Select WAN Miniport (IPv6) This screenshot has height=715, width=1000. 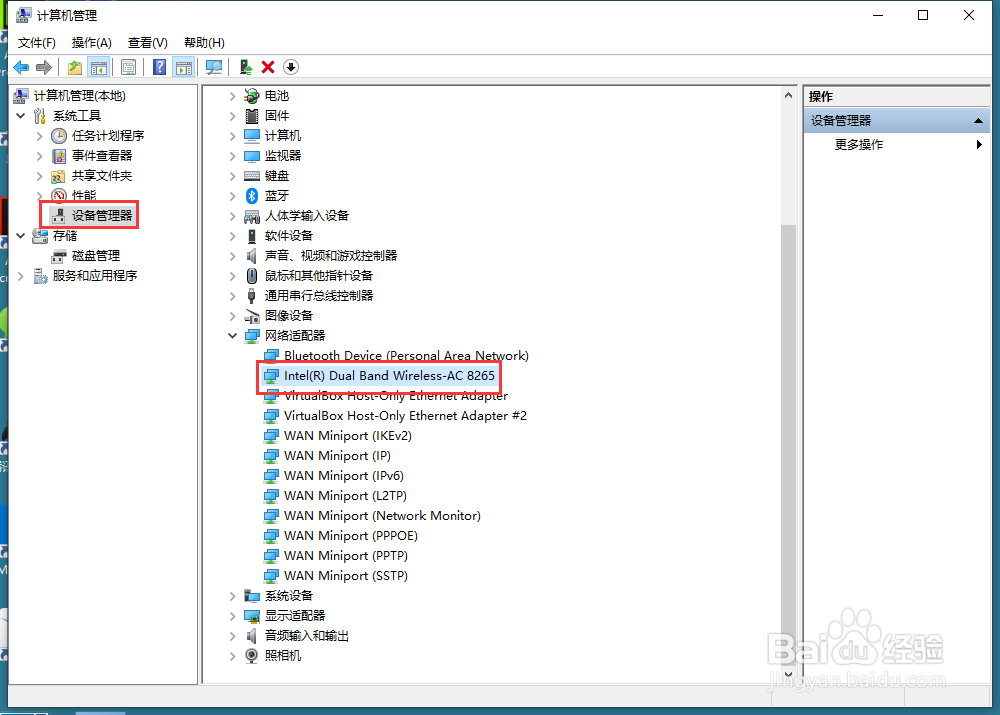(x=344, y=476)
